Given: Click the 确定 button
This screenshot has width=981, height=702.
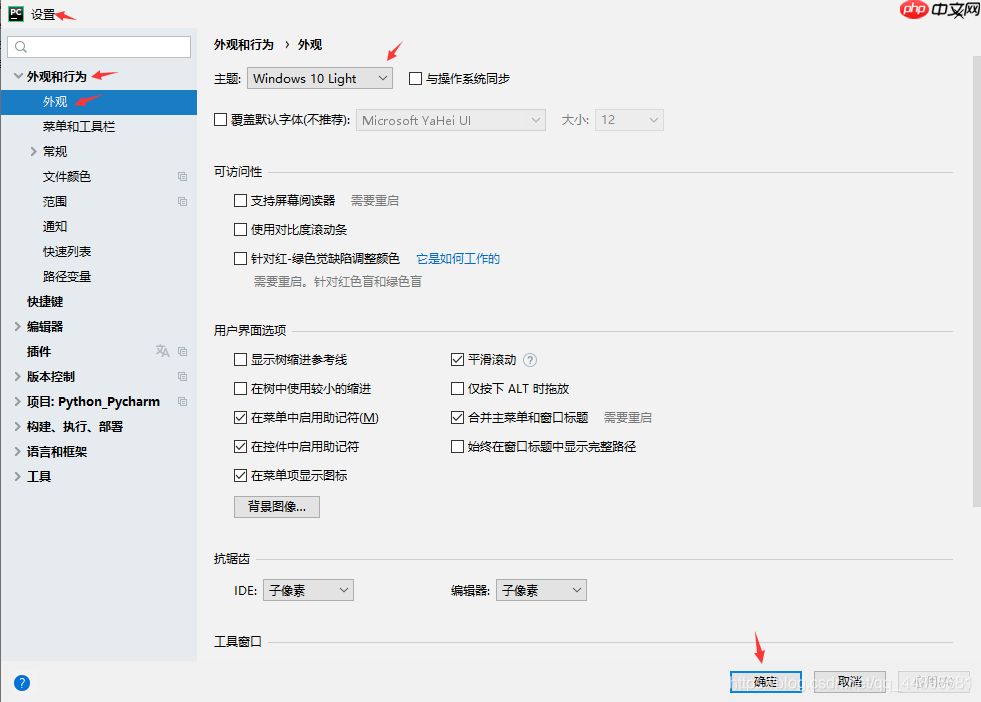Looking at the screenshot, I should [x=766, y=681].
